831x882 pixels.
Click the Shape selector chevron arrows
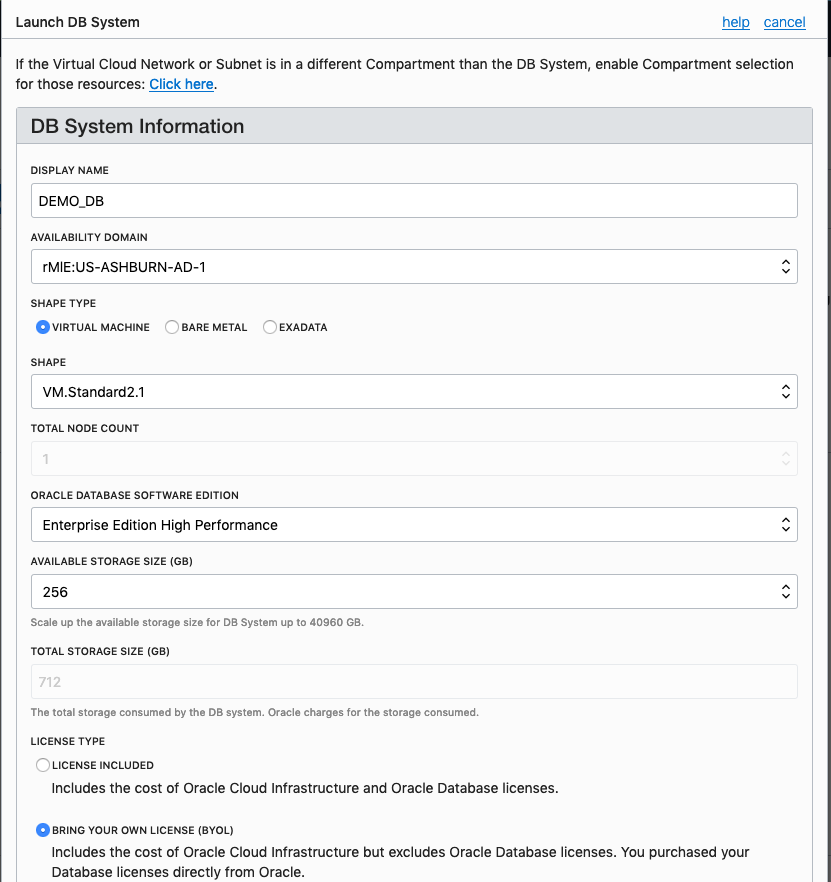(785, 392)
